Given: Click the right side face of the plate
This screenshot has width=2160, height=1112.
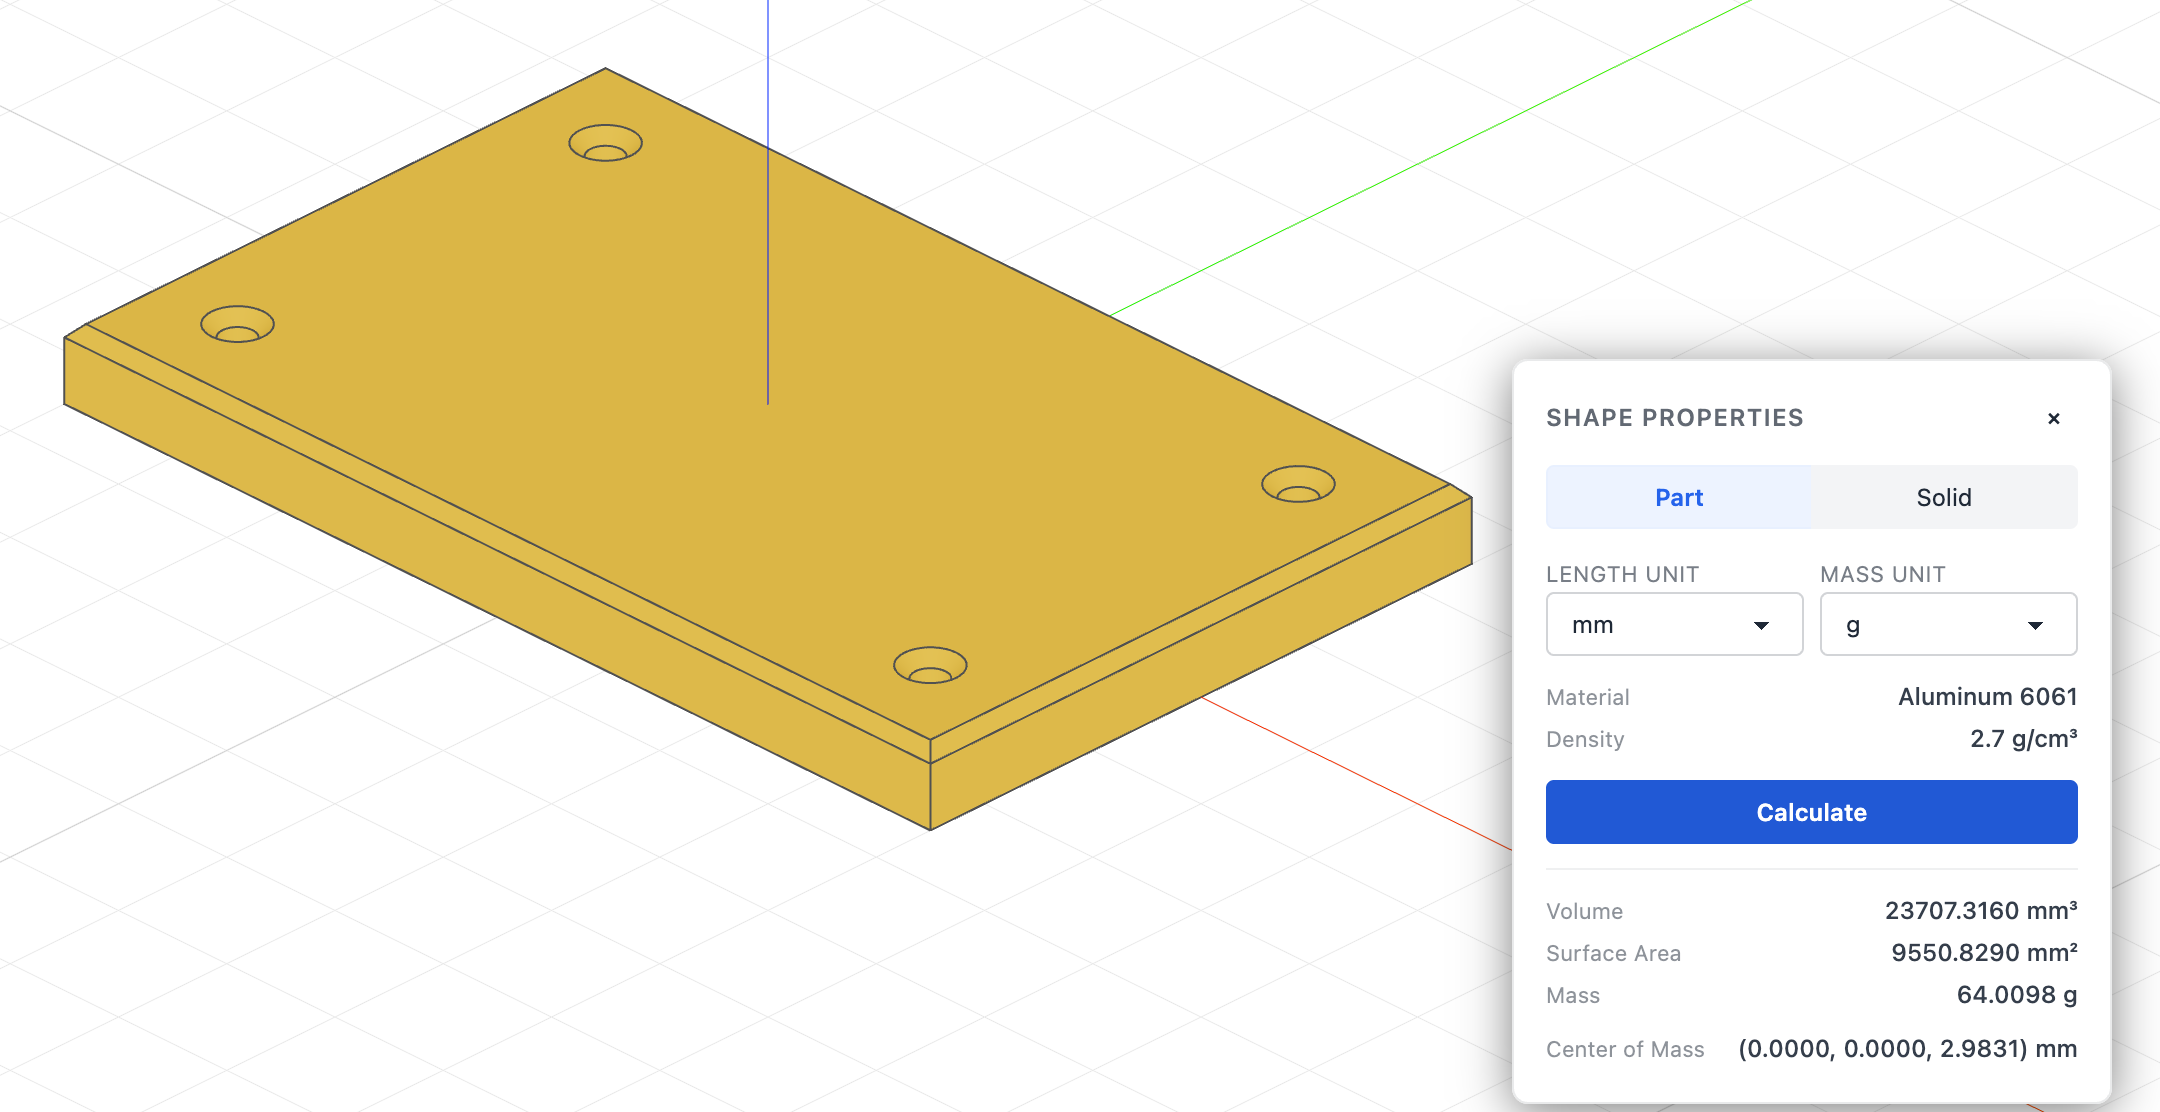Looking at the screenshot, I should point(1200,665).
